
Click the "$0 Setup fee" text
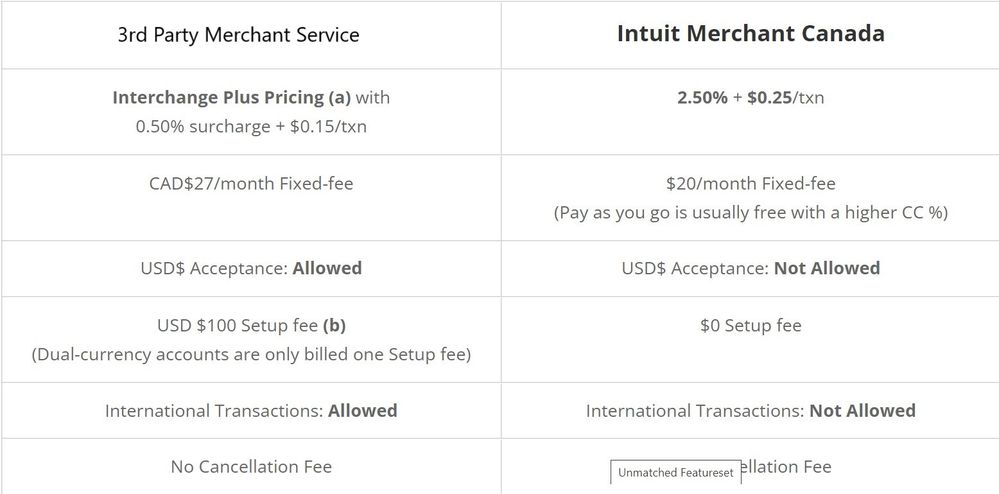point(750,326)
